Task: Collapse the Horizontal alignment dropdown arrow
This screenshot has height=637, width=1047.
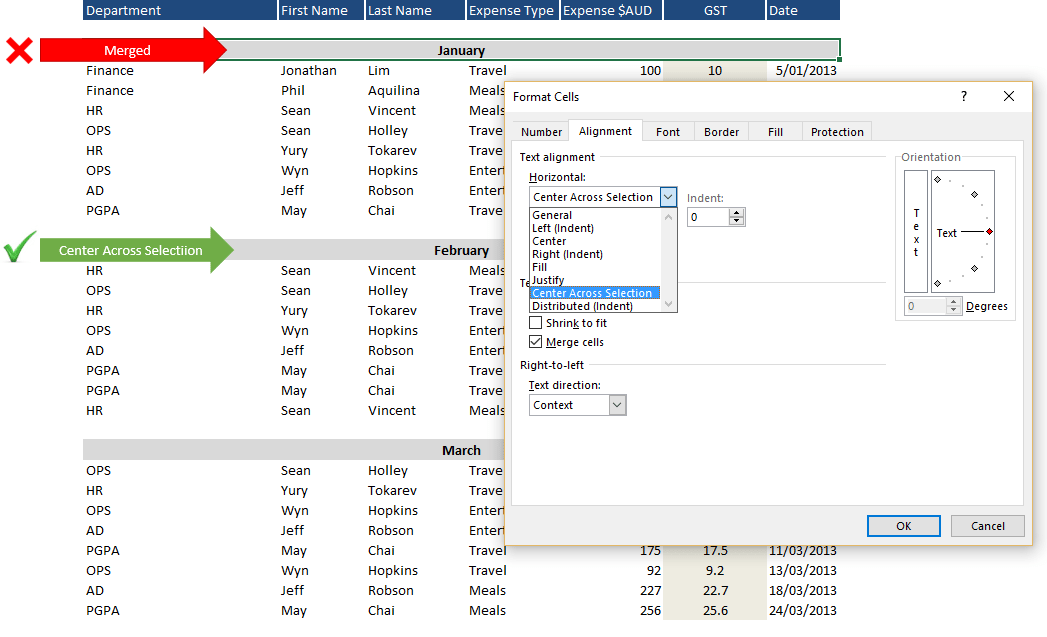Action: [x=668, y=197]
